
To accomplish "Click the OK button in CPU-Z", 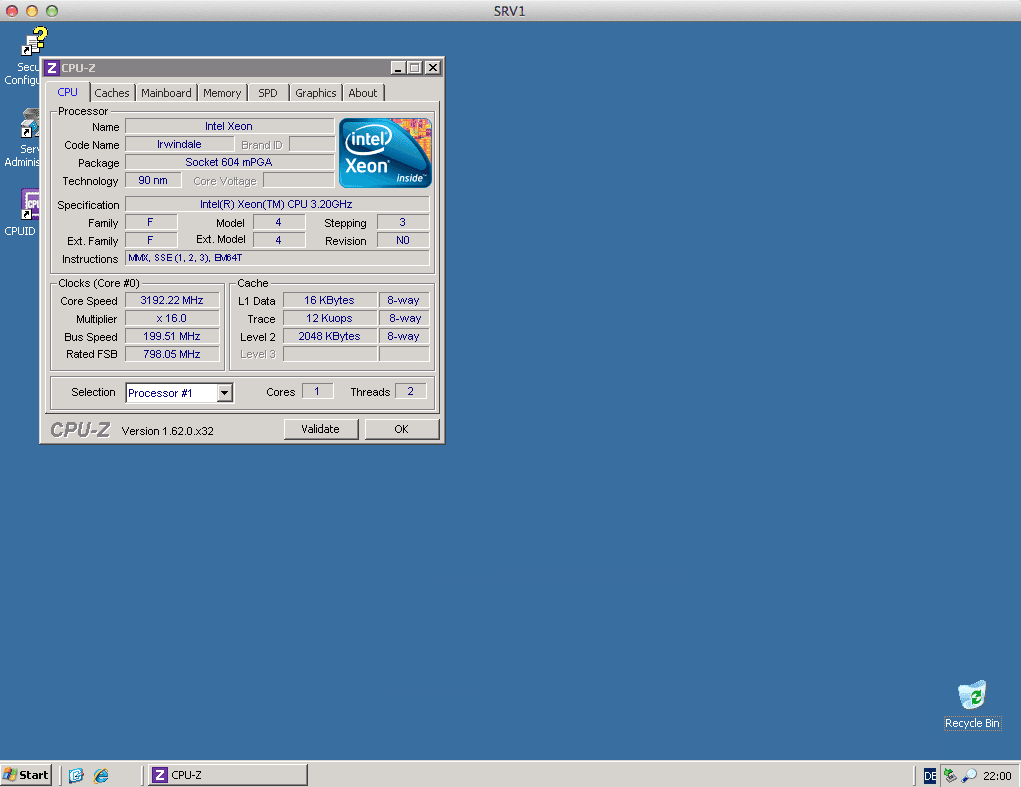I will [401, 429].
